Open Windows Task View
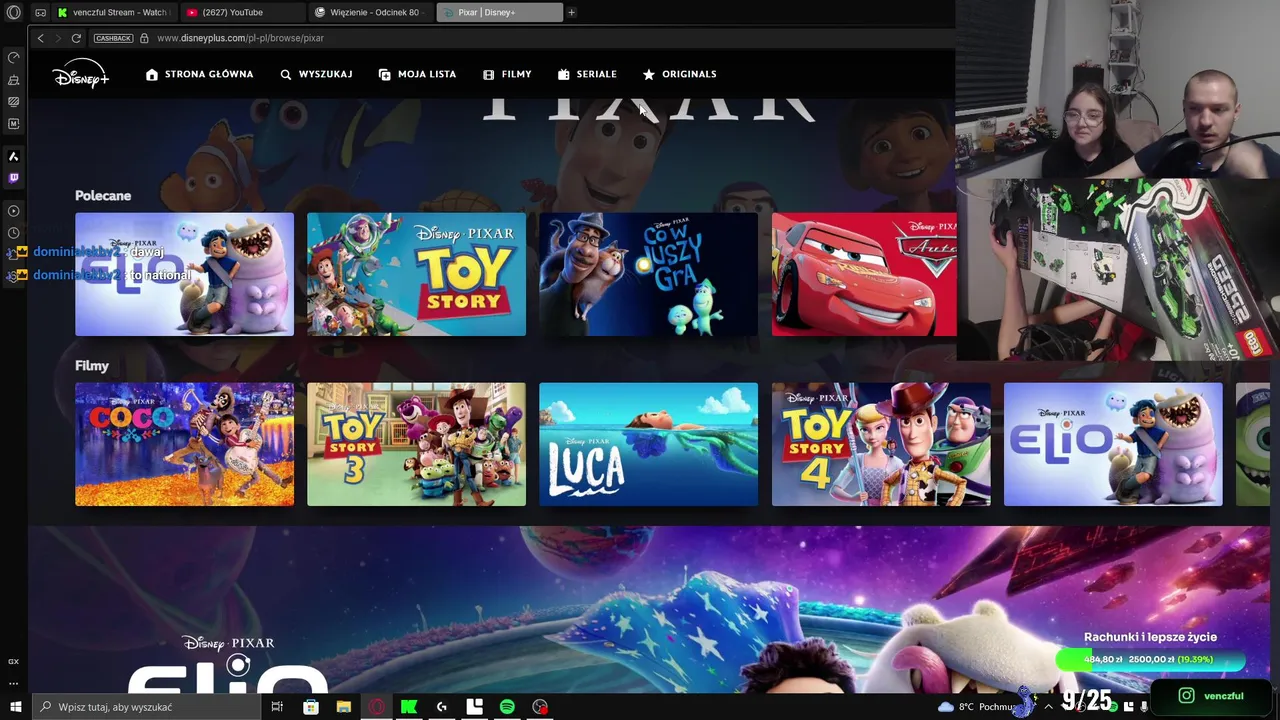 (277, 707)
